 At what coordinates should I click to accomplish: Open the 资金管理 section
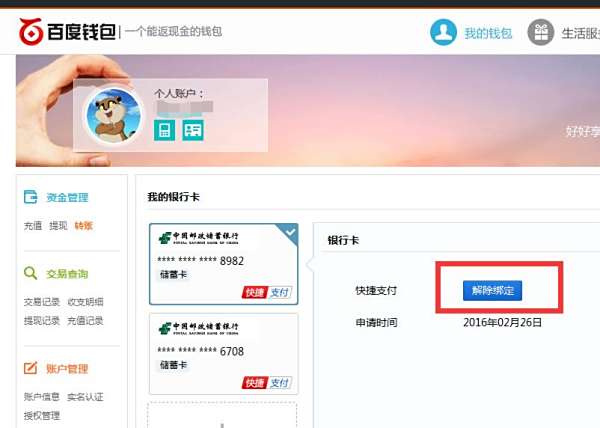click(x=67, y=197)
